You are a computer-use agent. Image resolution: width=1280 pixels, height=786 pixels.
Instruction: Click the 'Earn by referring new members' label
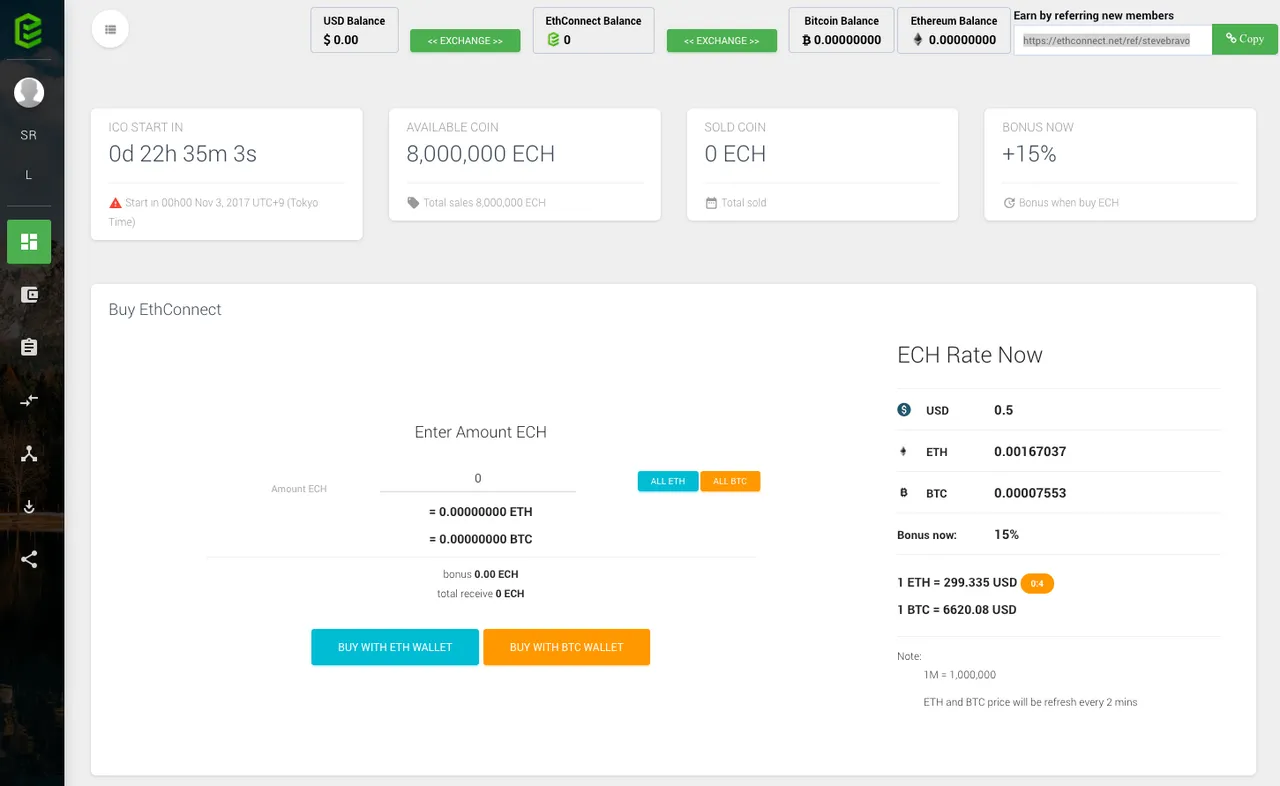point(1094,16)
